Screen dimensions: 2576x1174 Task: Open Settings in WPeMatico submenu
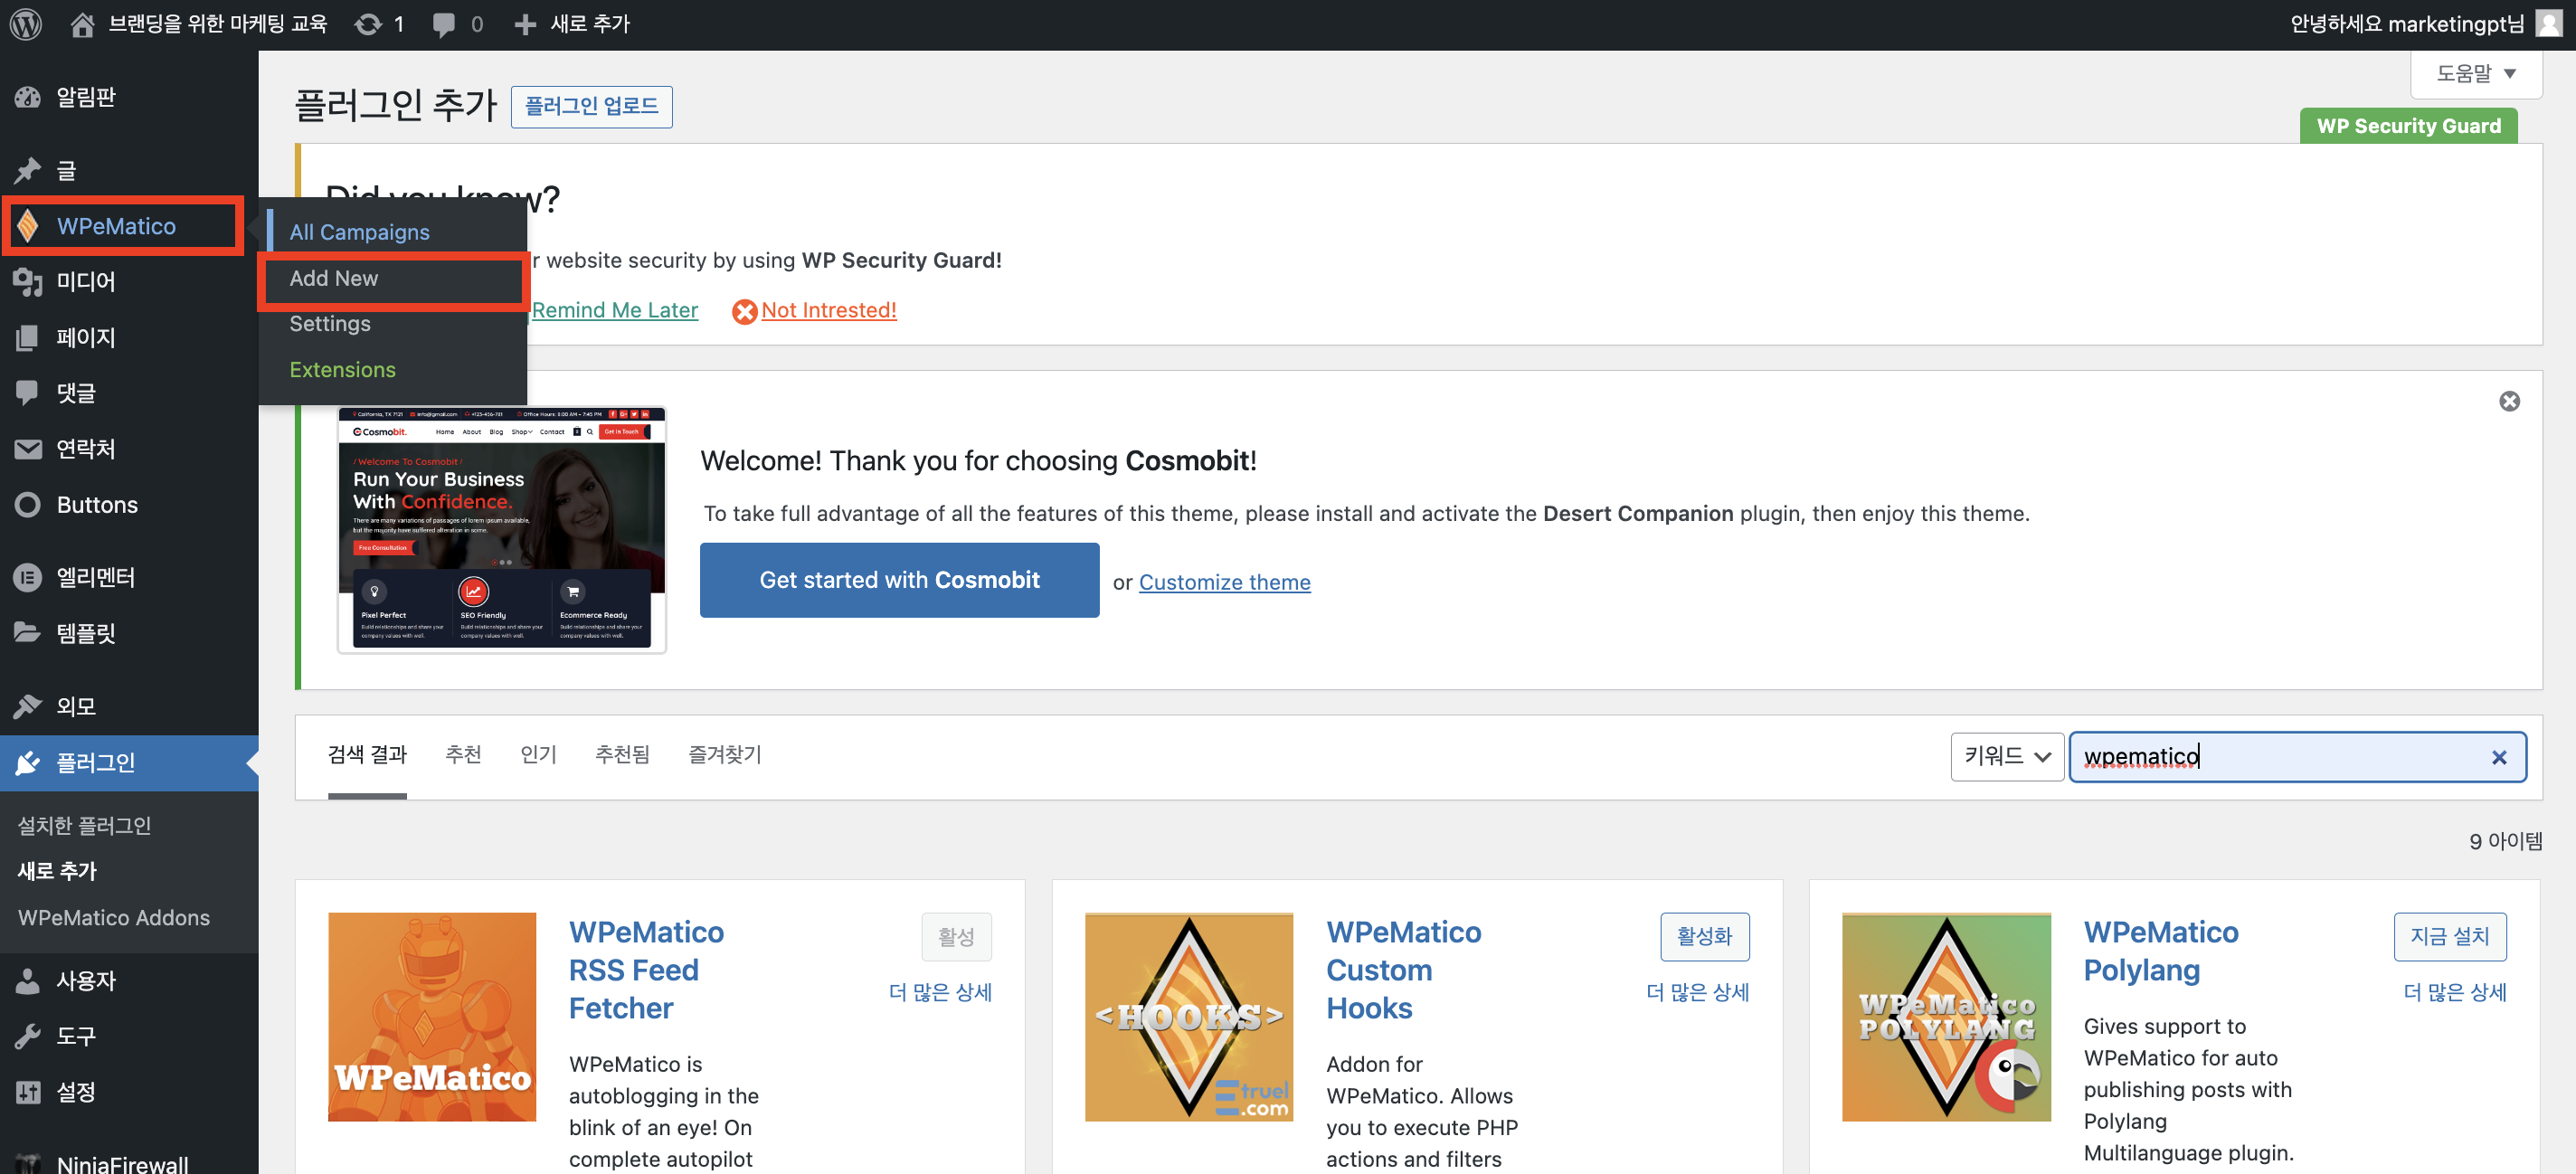pyautogui.click(x=330, y=324)
